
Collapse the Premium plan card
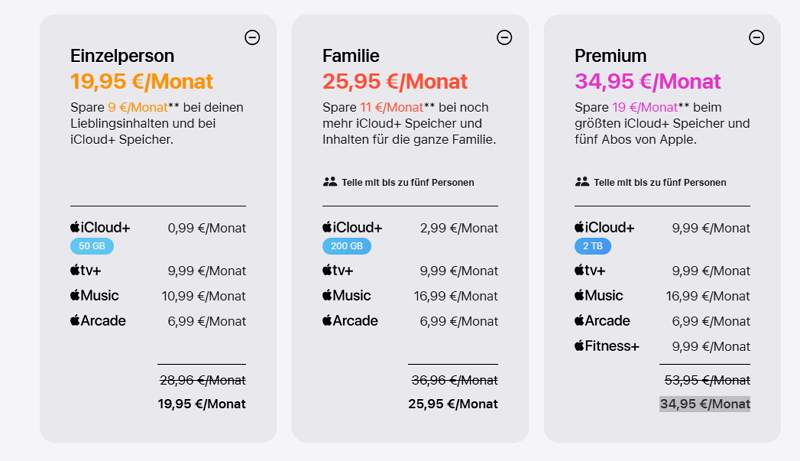(x=756, y=37)
